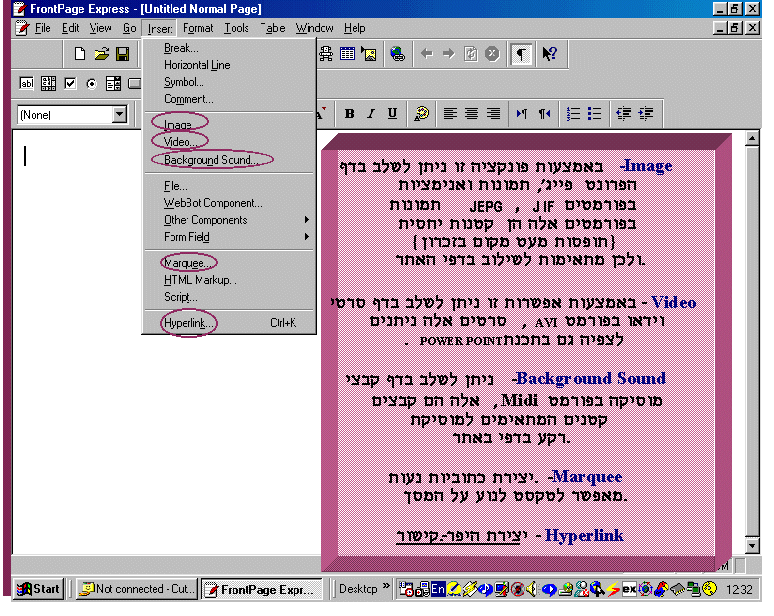This screenshot has height=616, width=774.
Task: Expand the Desktop toolbar chevron
Action: 386,586
